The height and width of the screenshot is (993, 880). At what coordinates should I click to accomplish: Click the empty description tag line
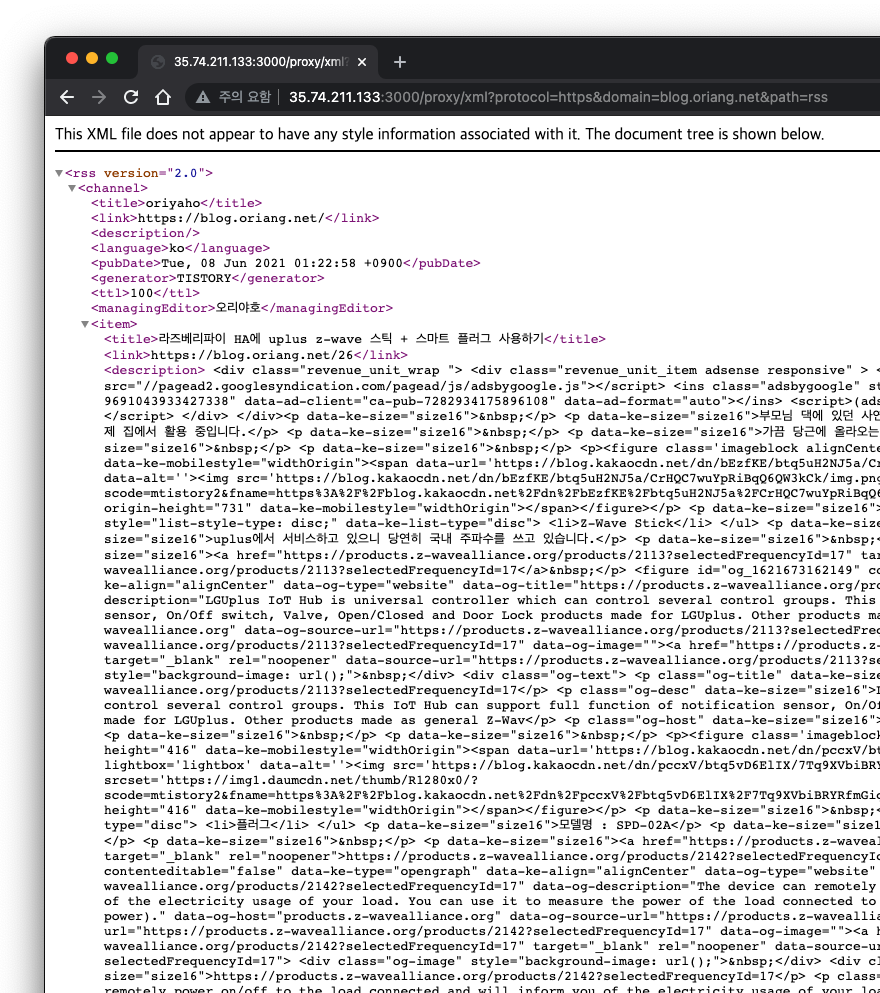[x=146, y=233]
